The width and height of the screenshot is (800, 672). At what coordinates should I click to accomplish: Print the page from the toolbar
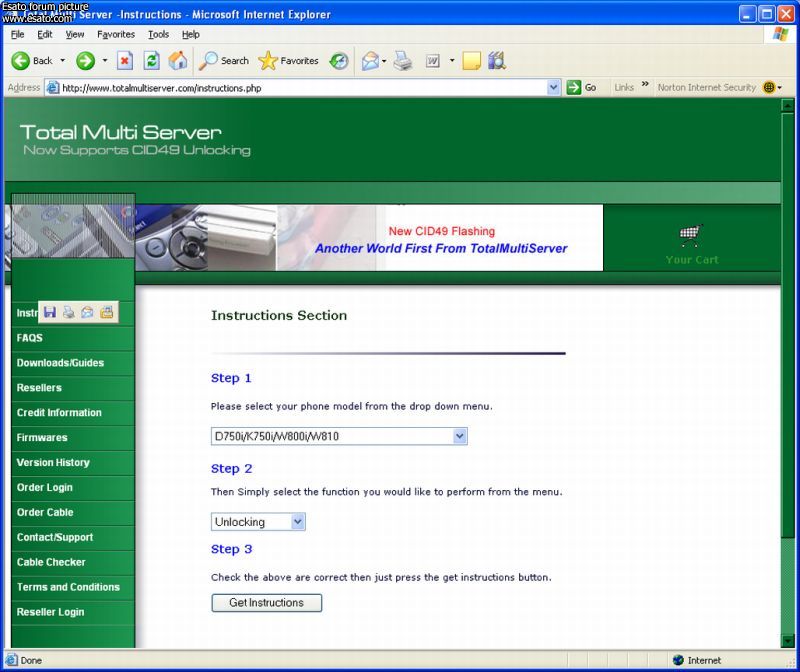click(x=403, y=61)
